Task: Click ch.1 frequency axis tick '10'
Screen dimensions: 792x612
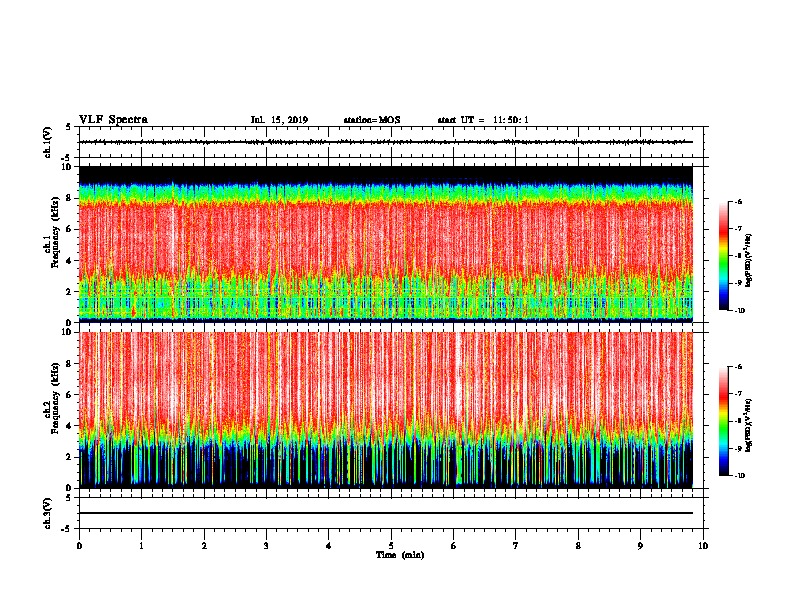Action: (67, 167)
